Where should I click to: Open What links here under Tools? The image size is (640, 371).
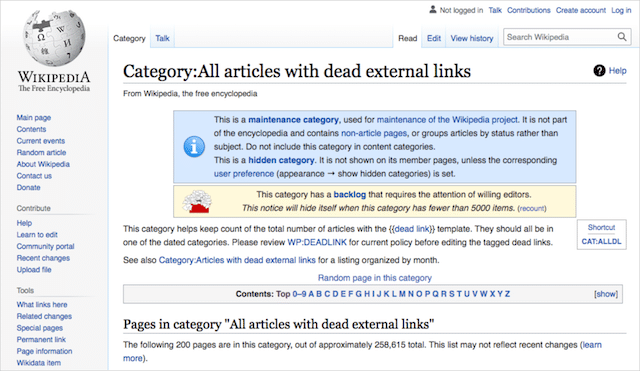click(42, 304)
